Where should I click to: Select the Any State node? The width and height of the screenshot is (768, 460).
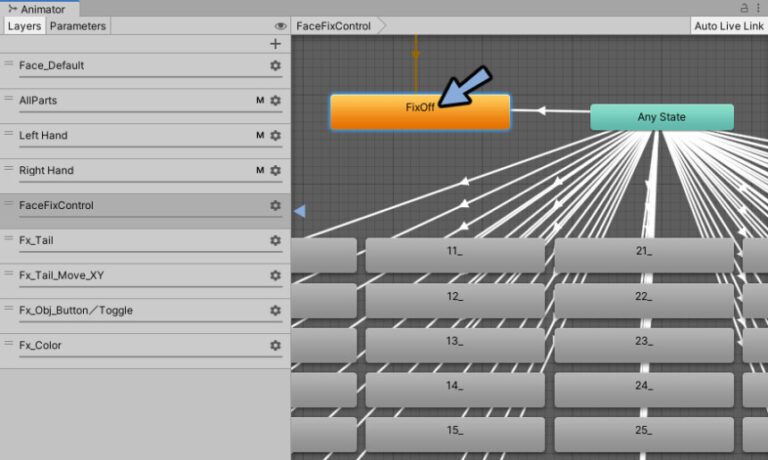click(661, 117)
